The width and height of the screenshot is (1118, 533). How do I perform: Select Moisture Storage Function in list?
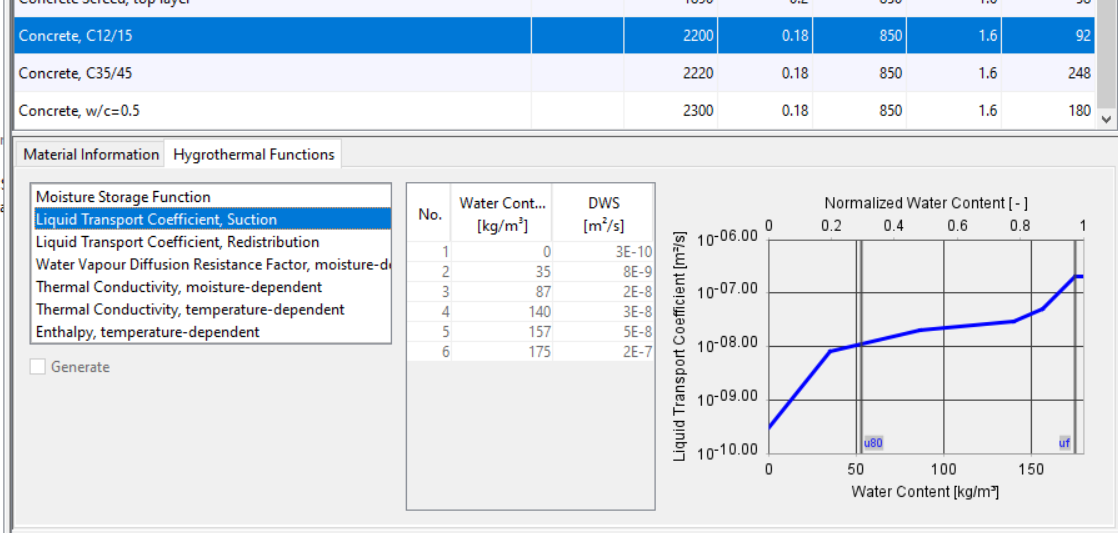[x=123, y=197]
